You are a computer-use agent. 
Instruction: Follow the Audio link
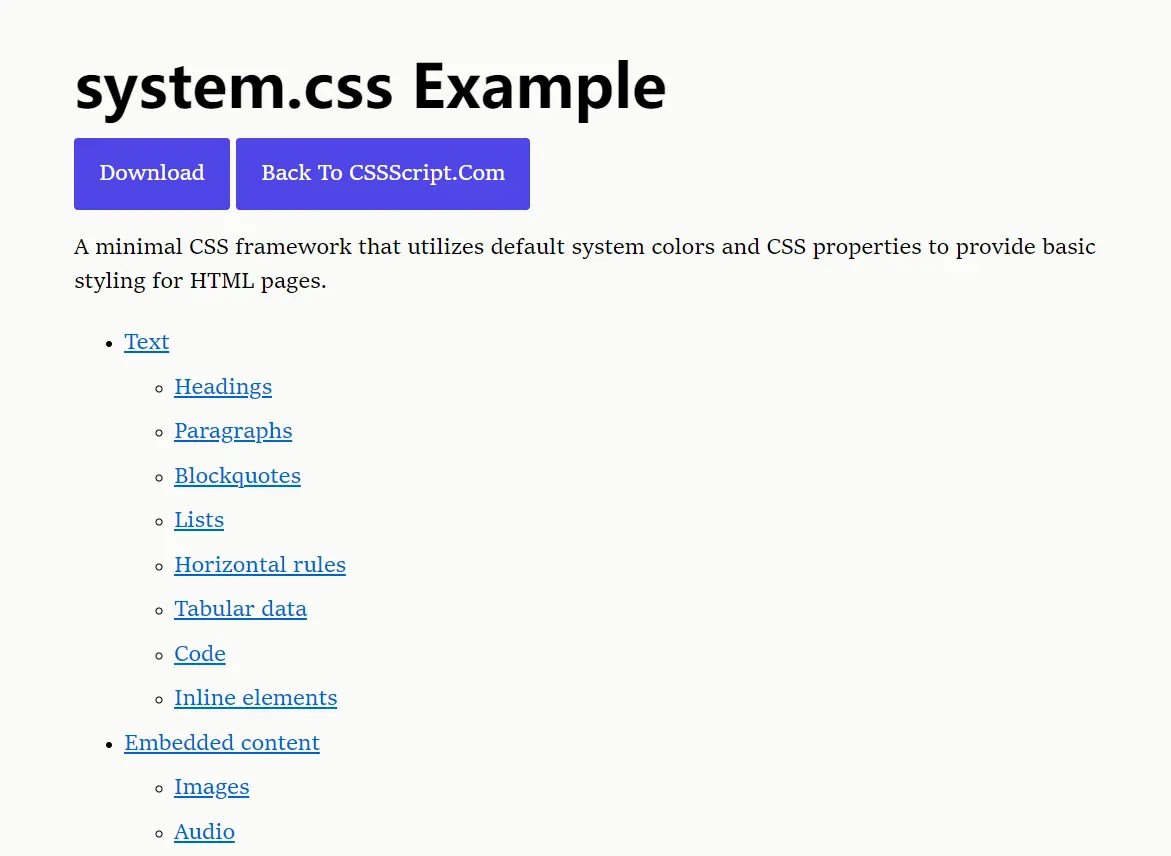tap(204, 831)
